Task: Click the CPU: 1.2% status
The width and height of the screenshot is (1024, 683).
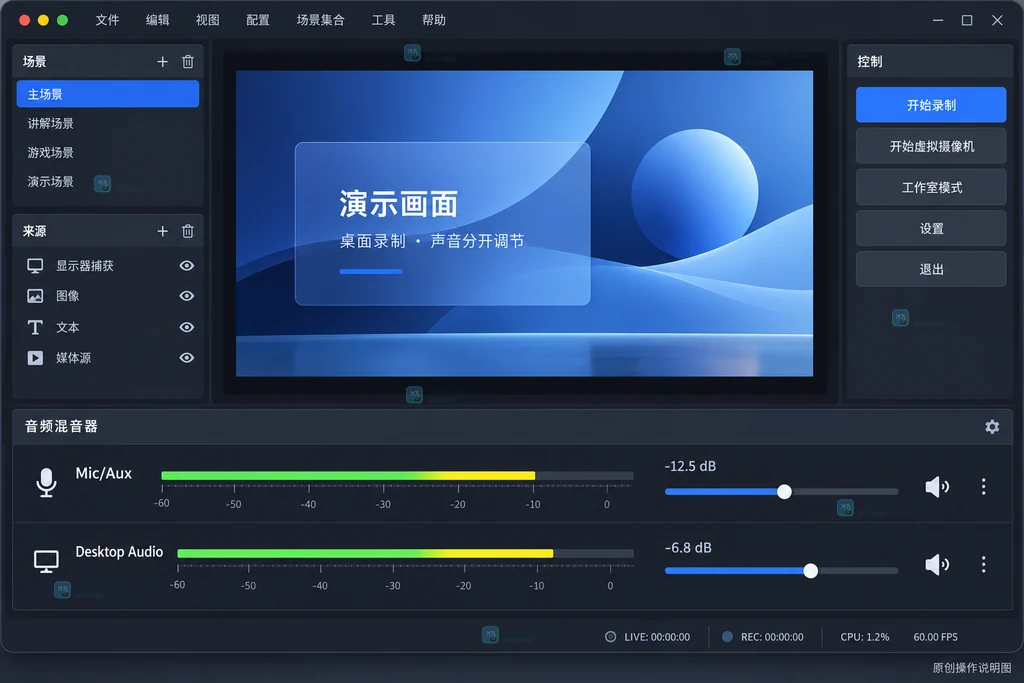Action: point(865,637)
